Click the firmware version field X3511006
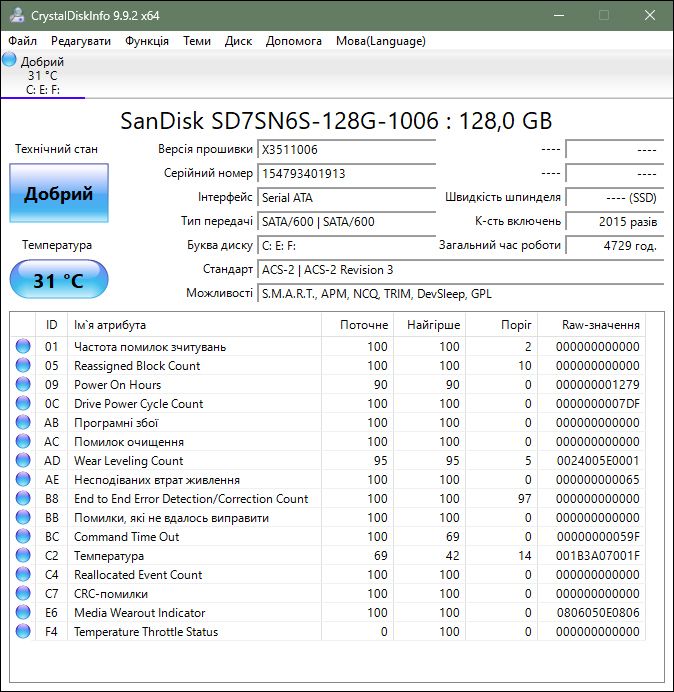Screen dimensions: 674x692 tap(346, 150)
